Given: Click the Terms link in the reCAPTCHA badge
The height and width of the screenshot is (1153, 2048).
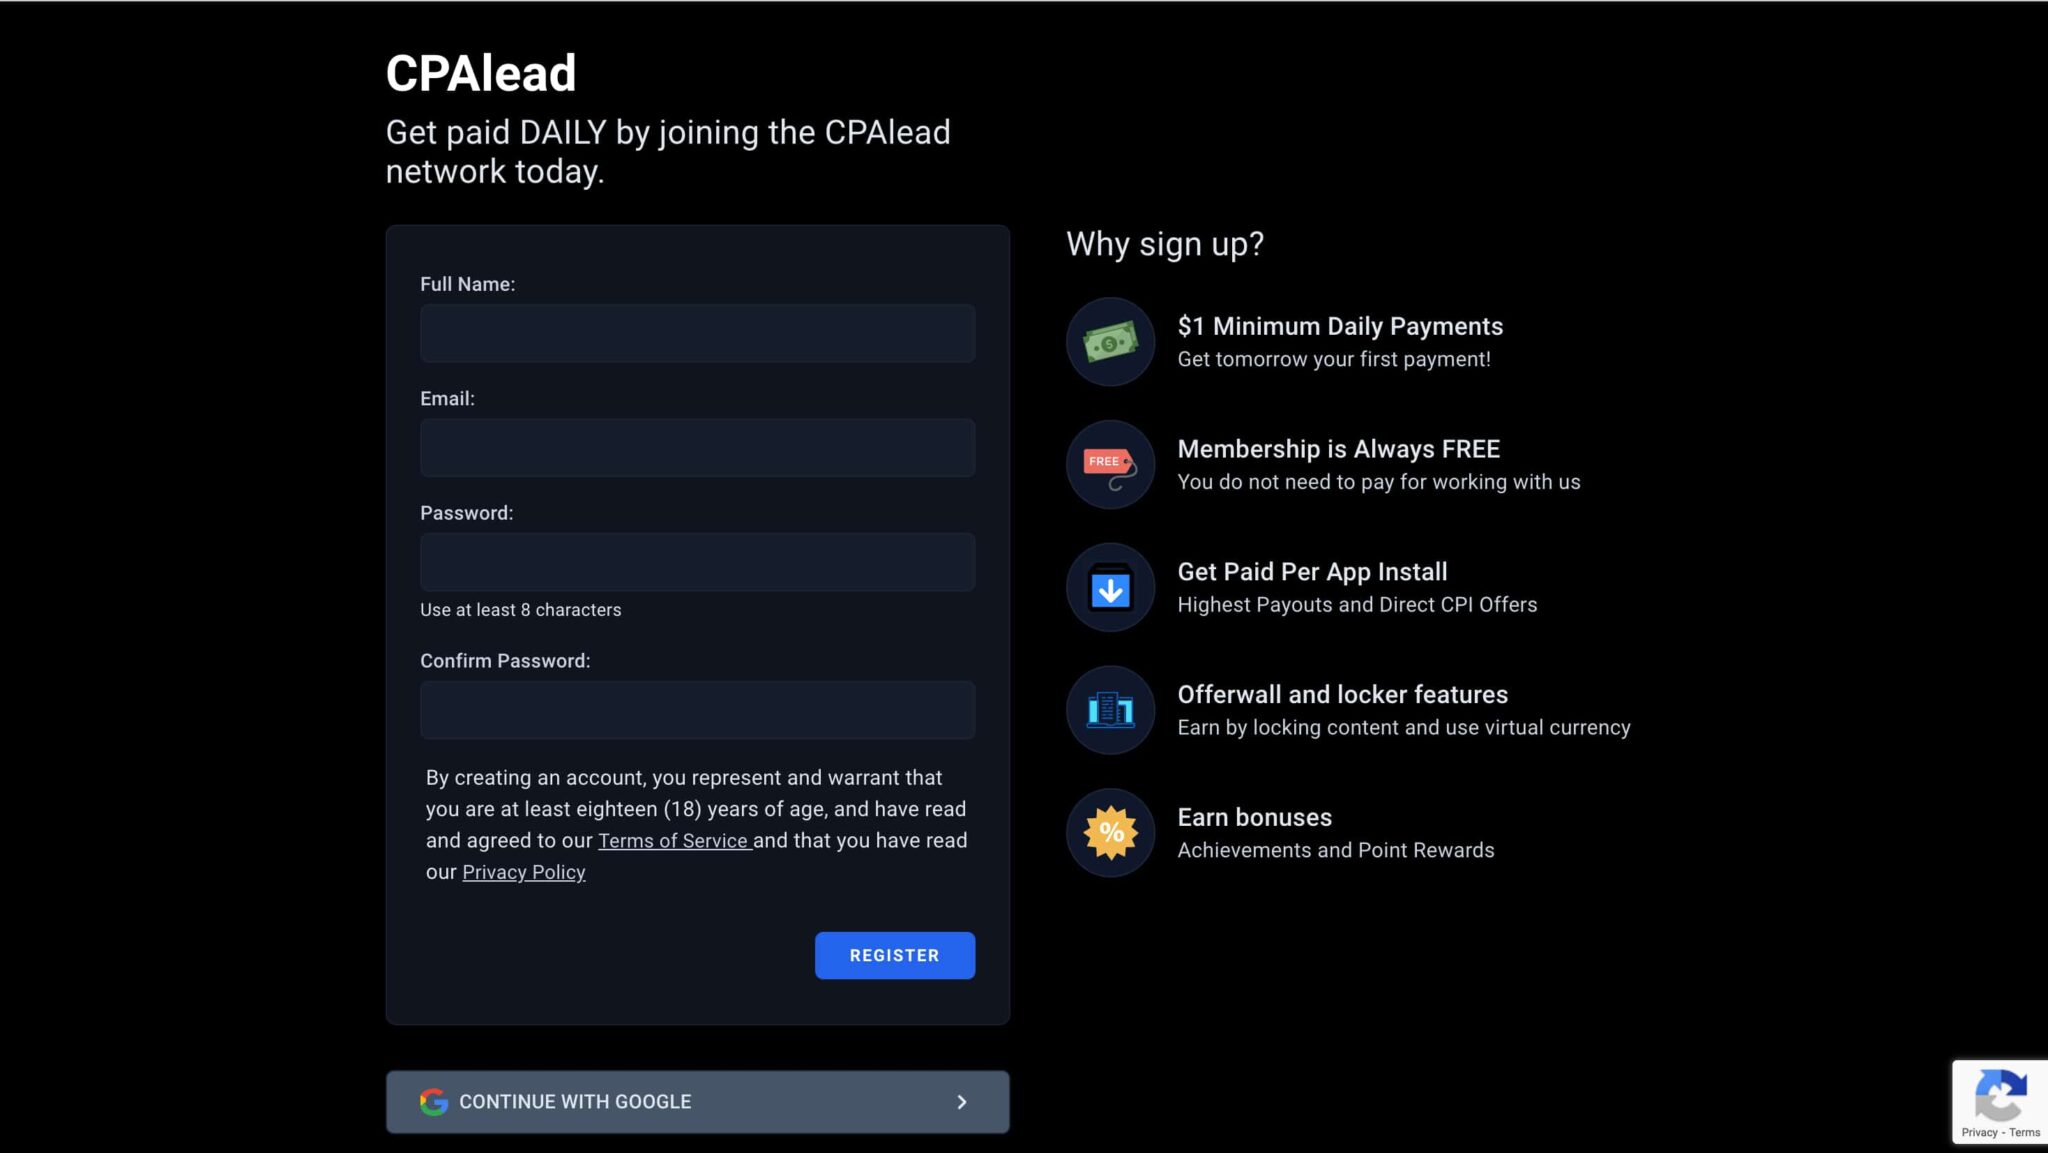Looking at the screenshot, I should (x=2026, y=1133).
